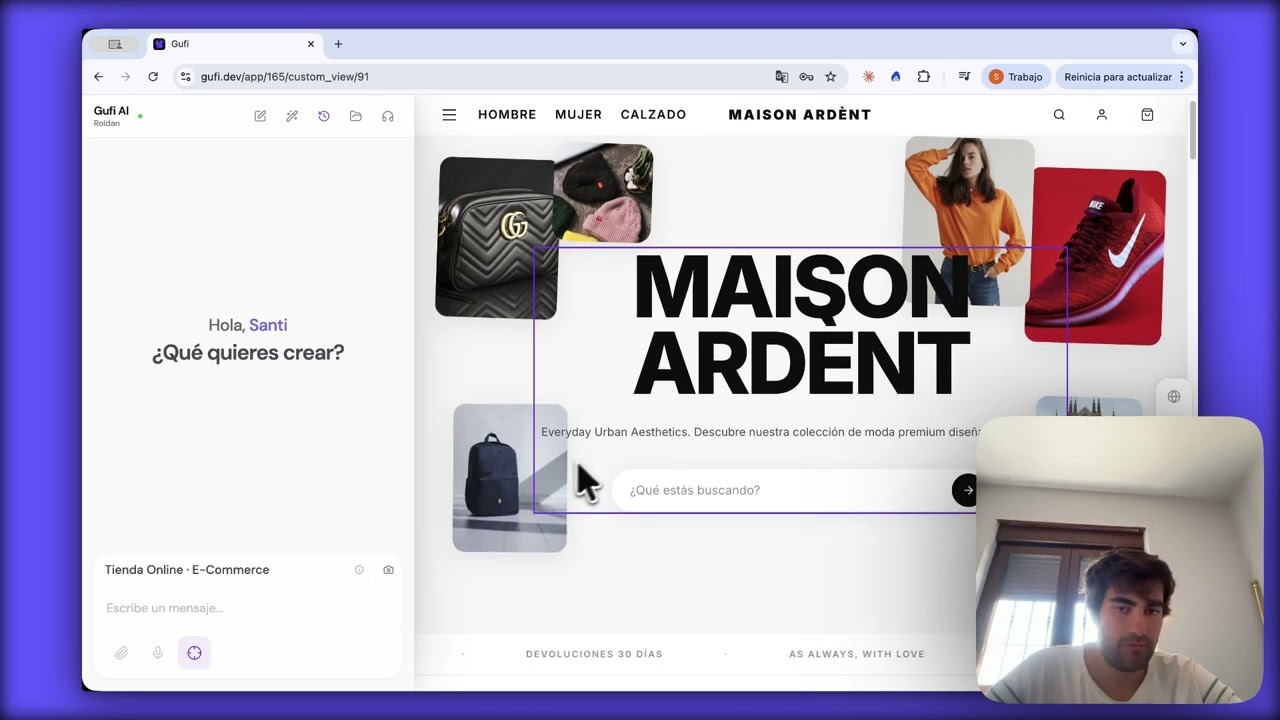Select the Gufi browser tab
The height and width of the screenshot is (720, 1280).
coord(234,44)
